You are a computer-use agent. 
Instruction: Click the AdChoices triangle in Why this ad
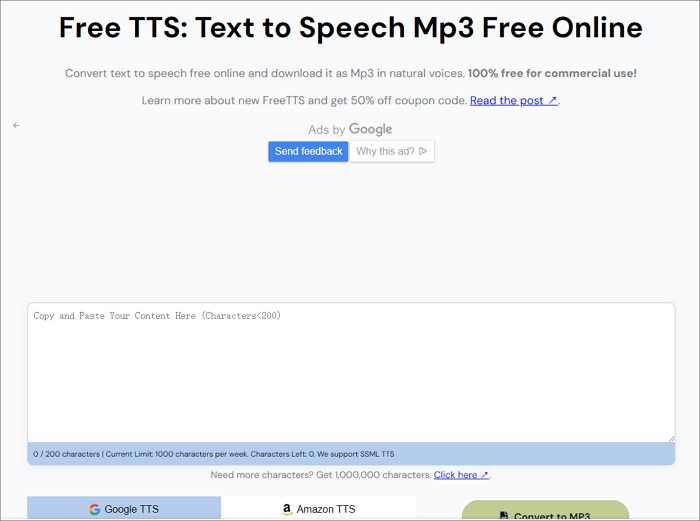(x=423, y=151)
